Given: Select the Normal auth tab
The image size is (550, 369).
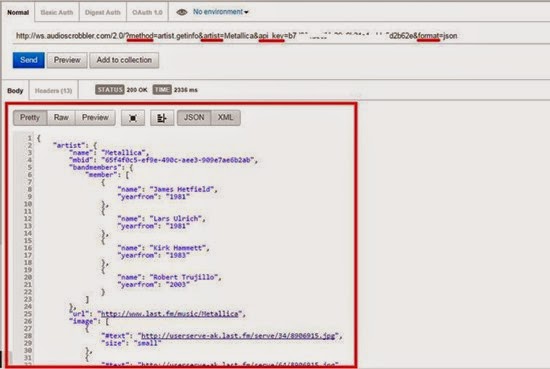Looking at the screenshot, I should 18,12.
